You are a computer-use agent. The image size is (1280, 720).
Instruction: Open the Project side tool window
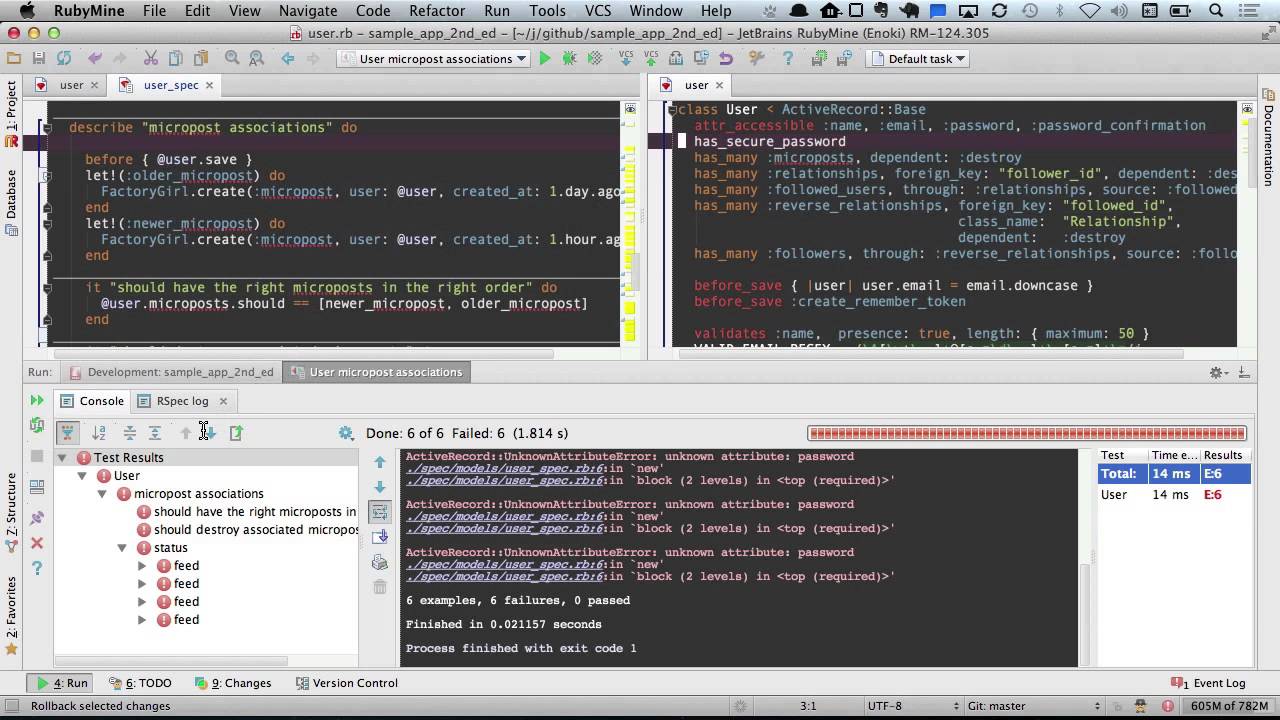[x=11, y=107]
